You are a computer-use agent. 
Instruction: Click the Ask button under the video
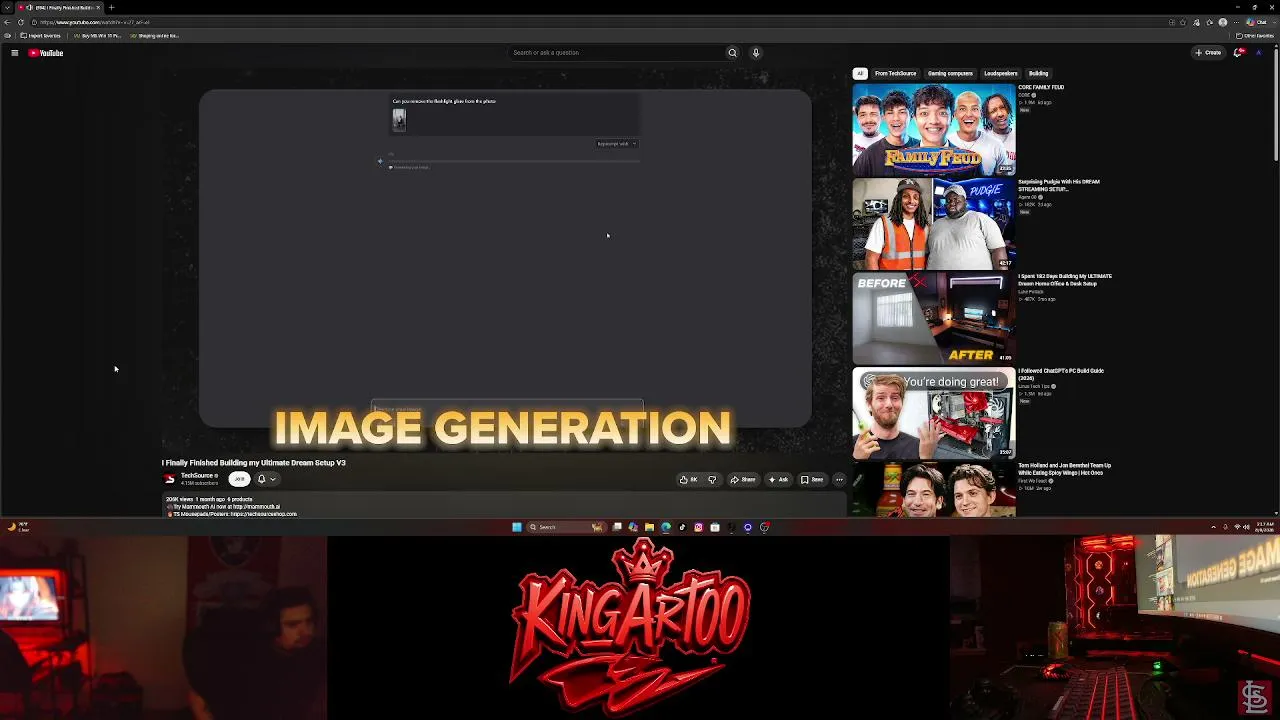pyautogui.click(x=778, y=479)
